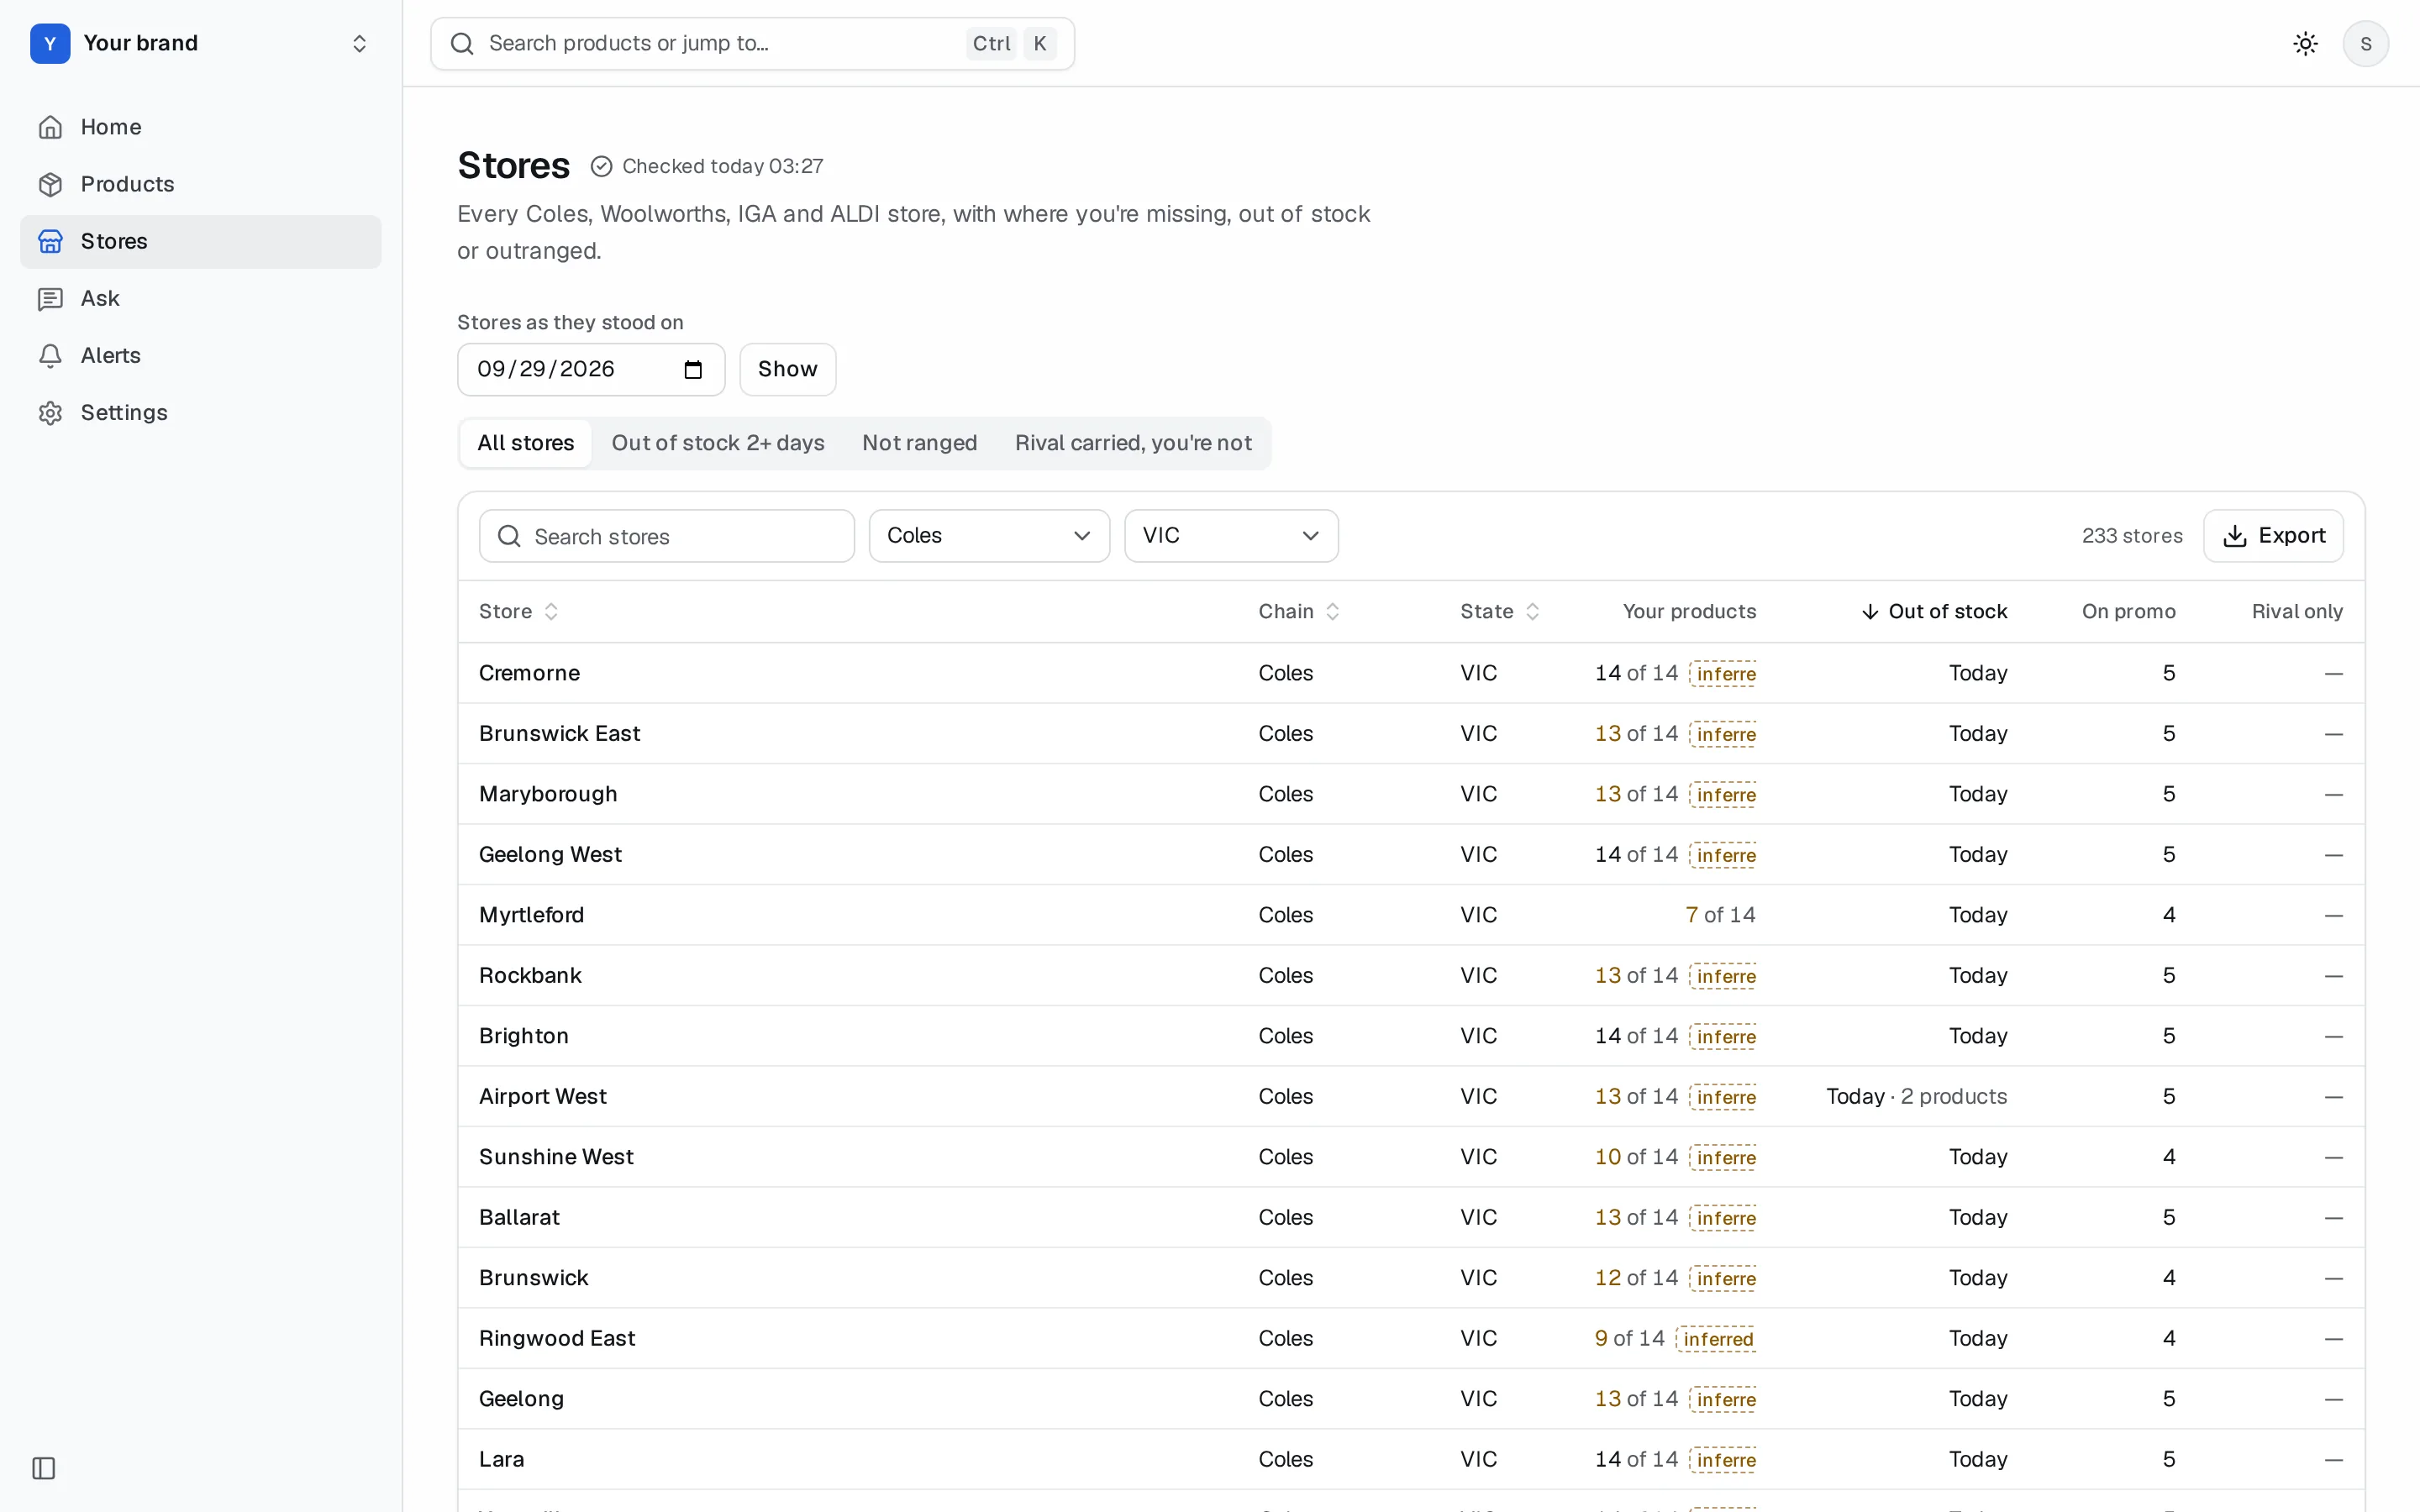2420x1512 pixels.
Task: Switch to Out of stock 2+ days tab
Action: [718, 443]
